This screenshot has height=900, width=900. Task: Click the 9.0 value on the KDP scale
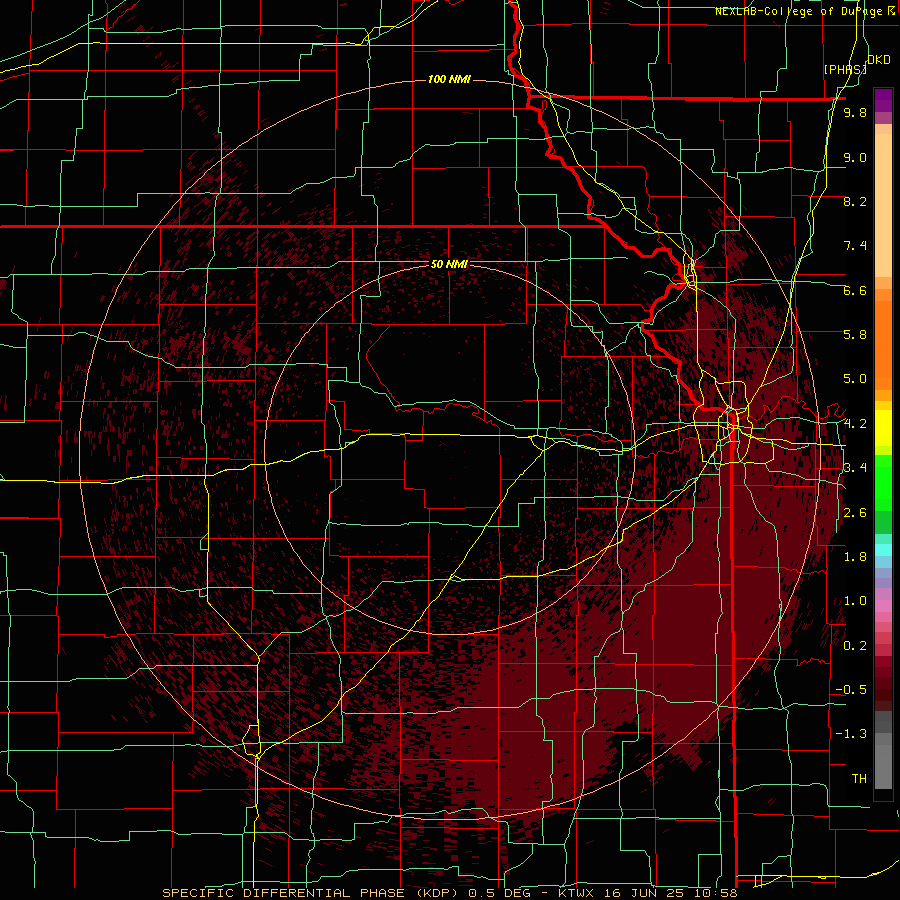[x=855, y=157]
